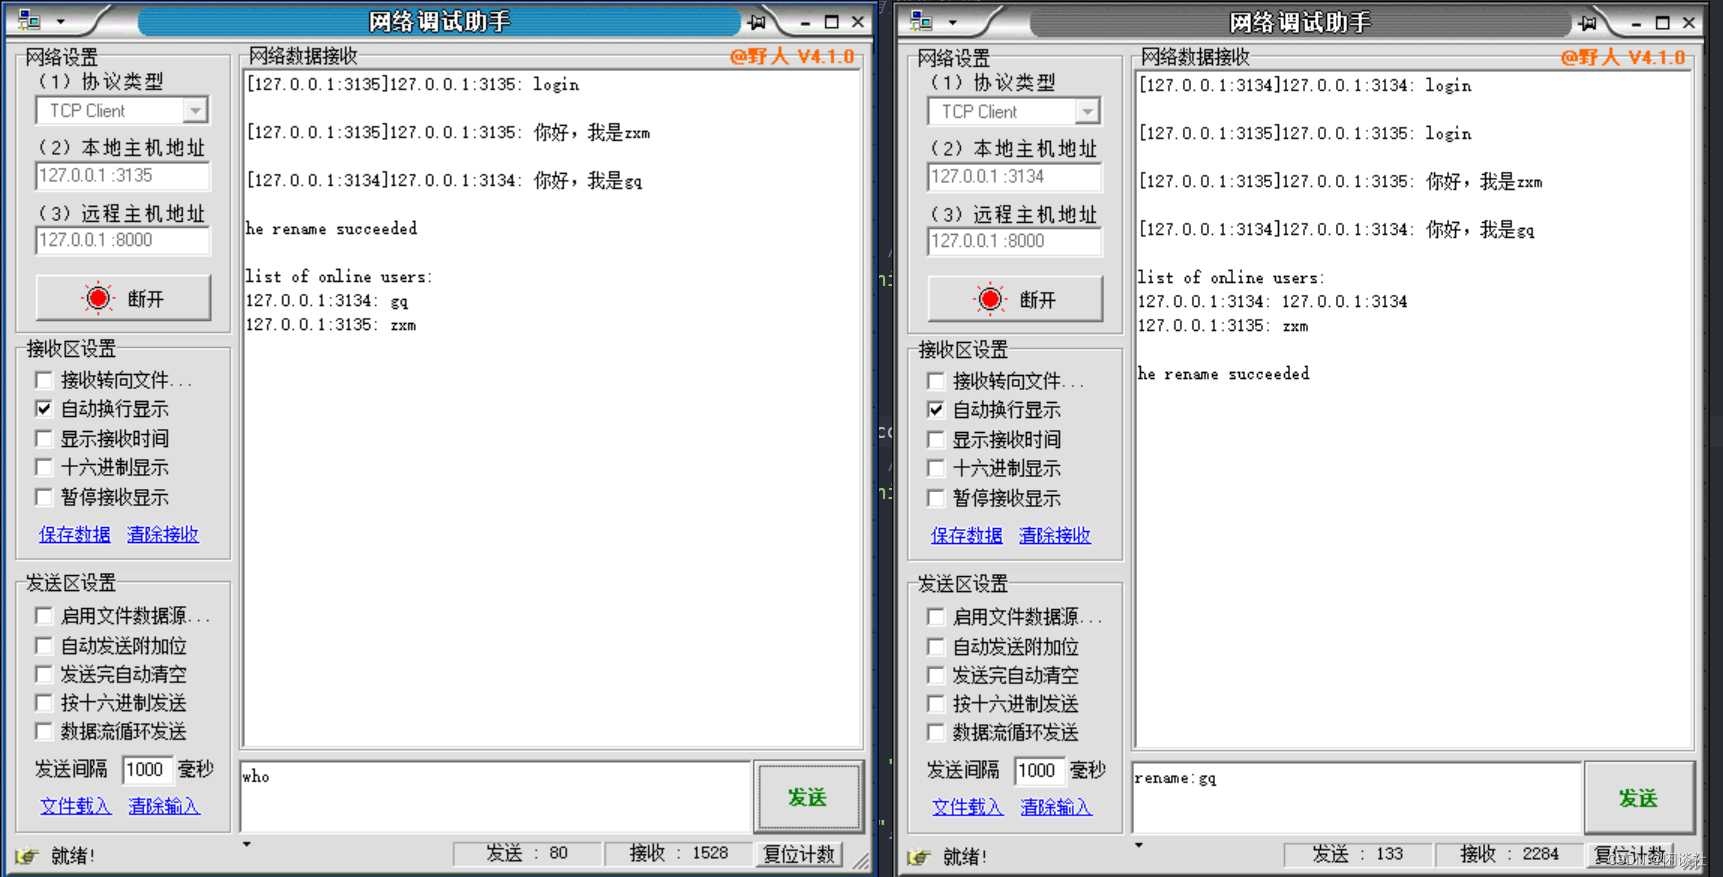Click 'list of online users:' in right window
Viewport: 1723px width, 877px height.
pos(1231,278)
